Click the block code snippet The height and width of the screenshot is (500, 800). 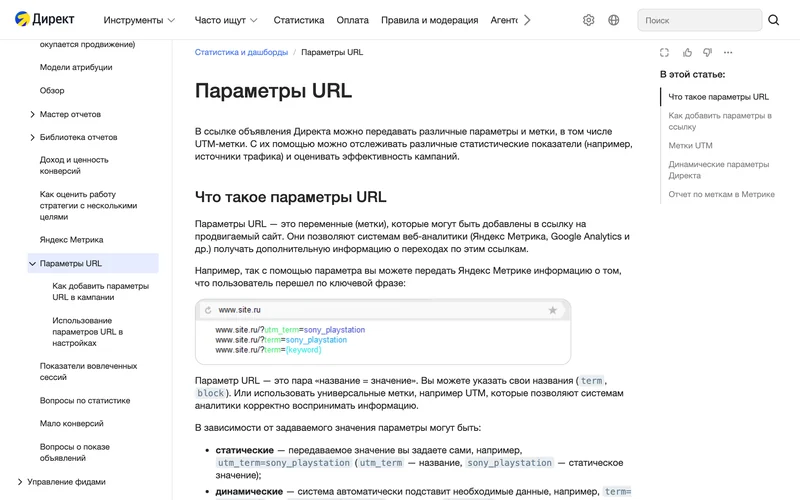point(211,393)
